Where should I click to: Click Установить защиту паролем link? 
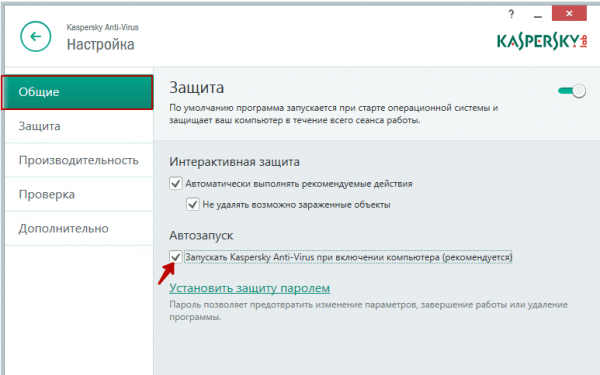249,288
